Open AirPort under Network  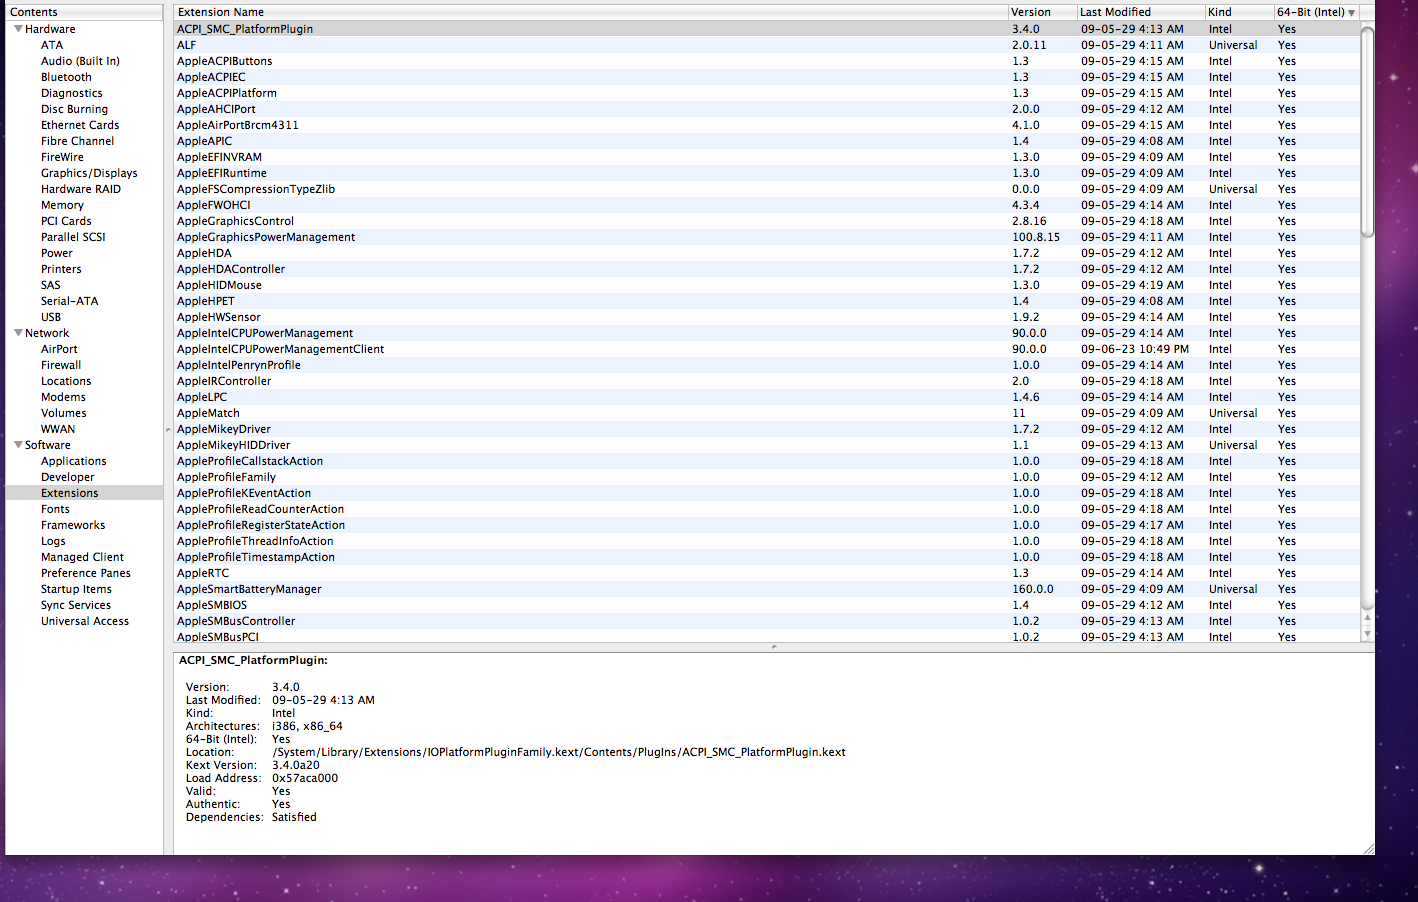(59, 349)
